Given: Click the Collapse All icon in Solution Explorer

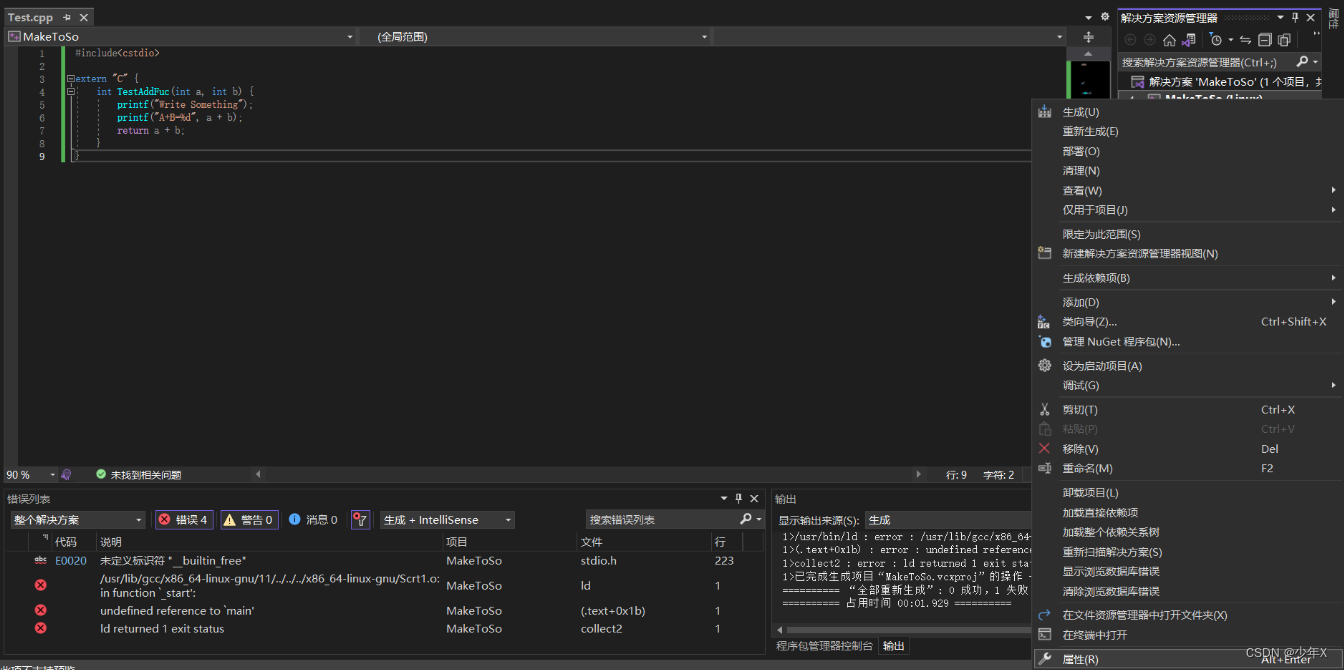Looking at the screenshot, I should click(x=1266, y=41).
